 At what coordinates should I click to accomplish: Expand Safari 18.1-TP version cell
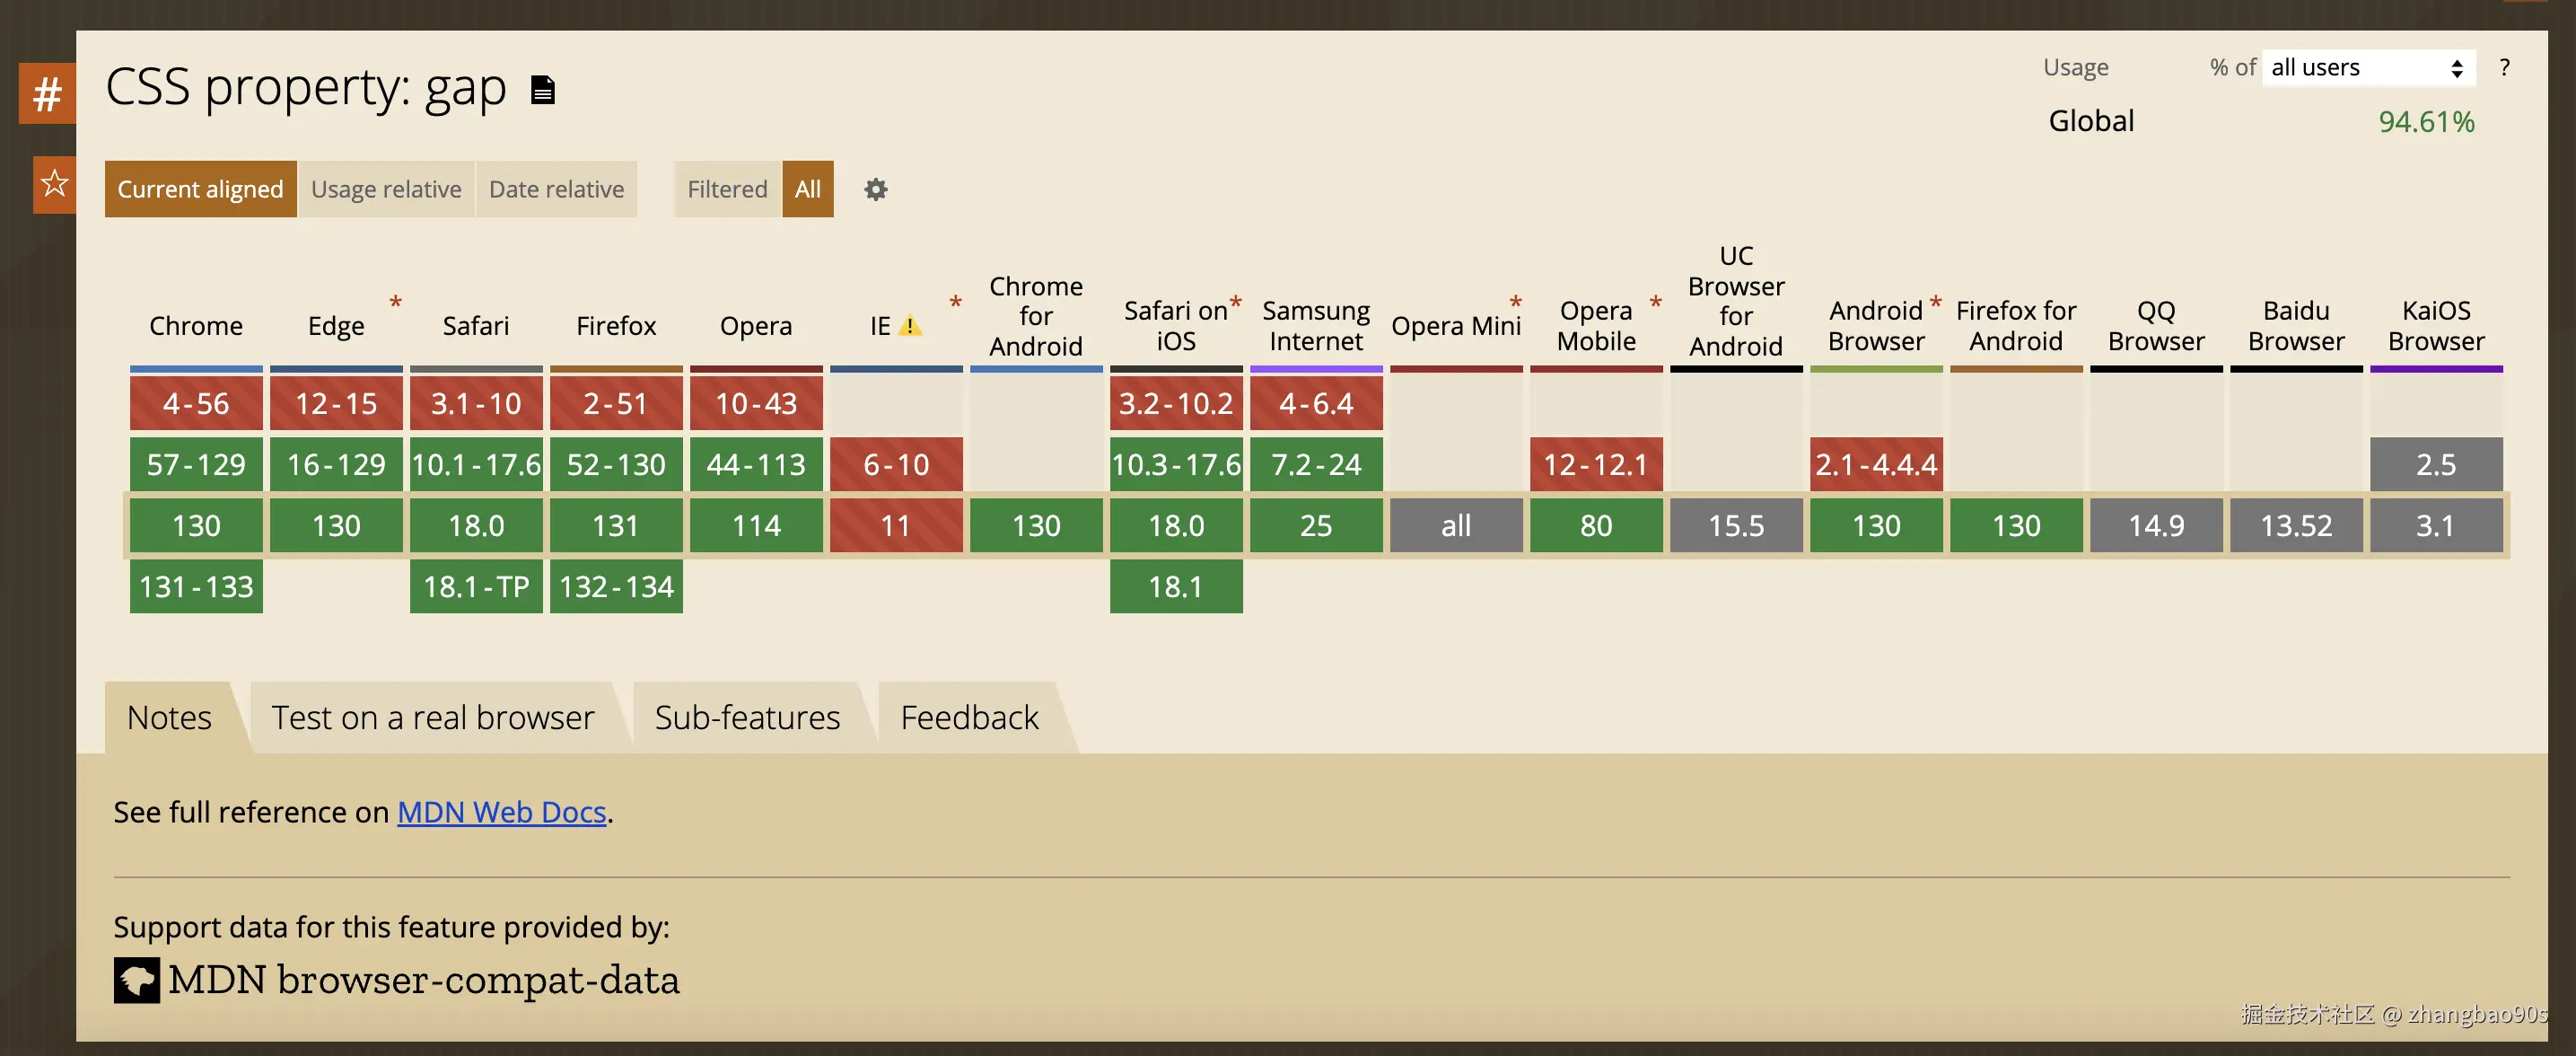[x=476, y=586]
